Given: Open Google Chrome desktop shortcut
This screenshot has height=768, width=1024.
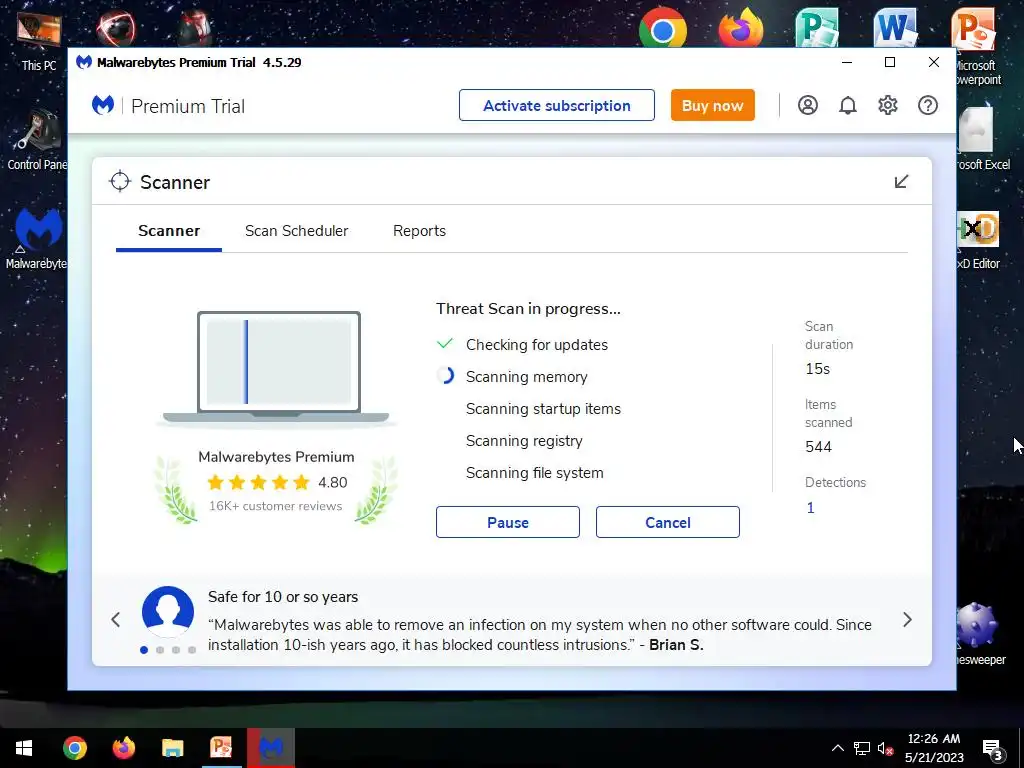Looking at the screenshot, I should point(663,29).
